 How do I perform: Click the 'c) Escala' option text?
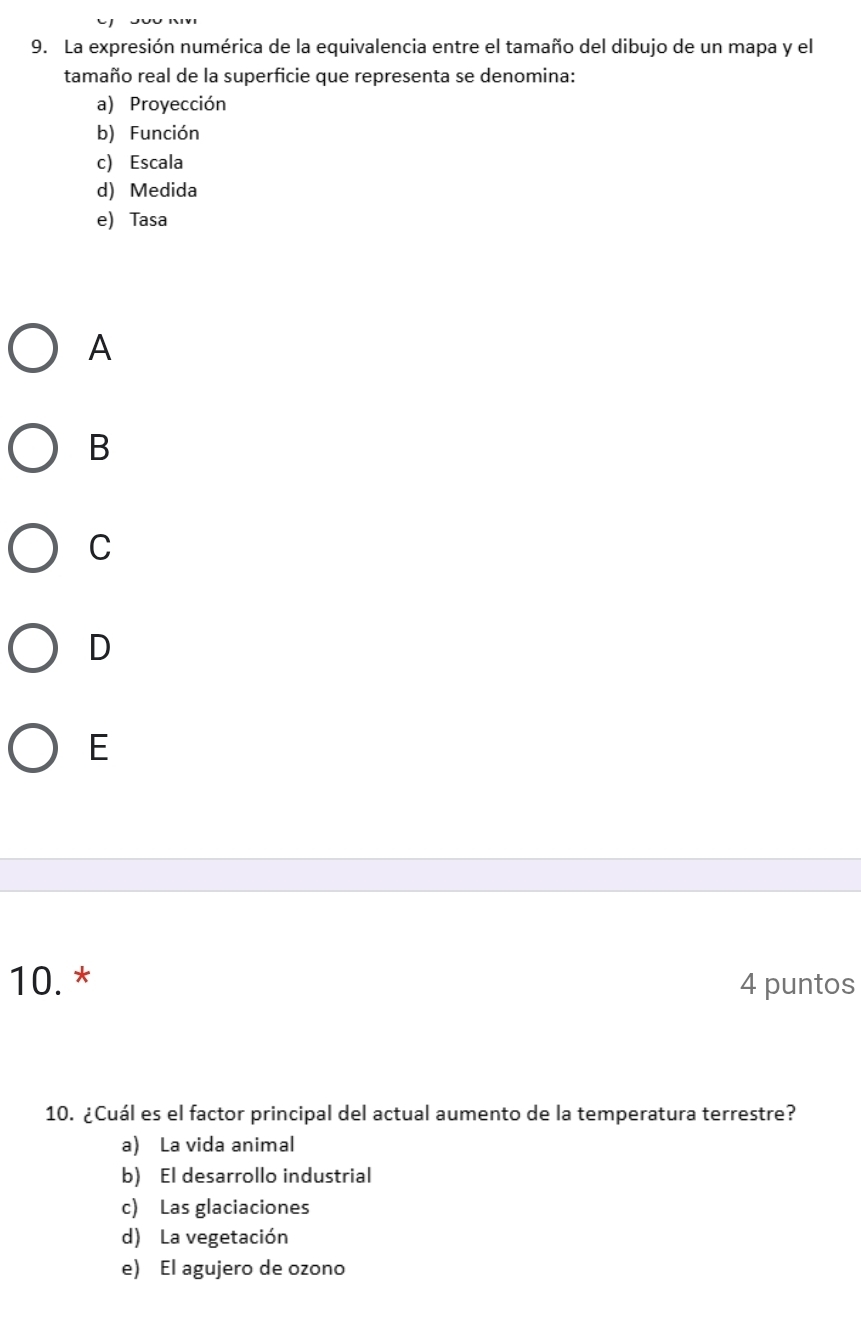[x=140, y=162]
